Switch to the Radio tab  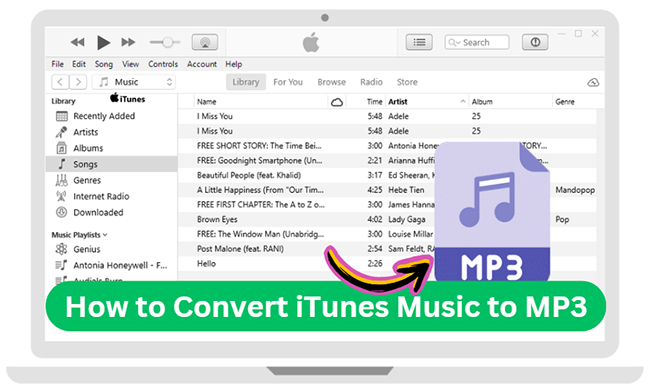(x=371, y=82)
